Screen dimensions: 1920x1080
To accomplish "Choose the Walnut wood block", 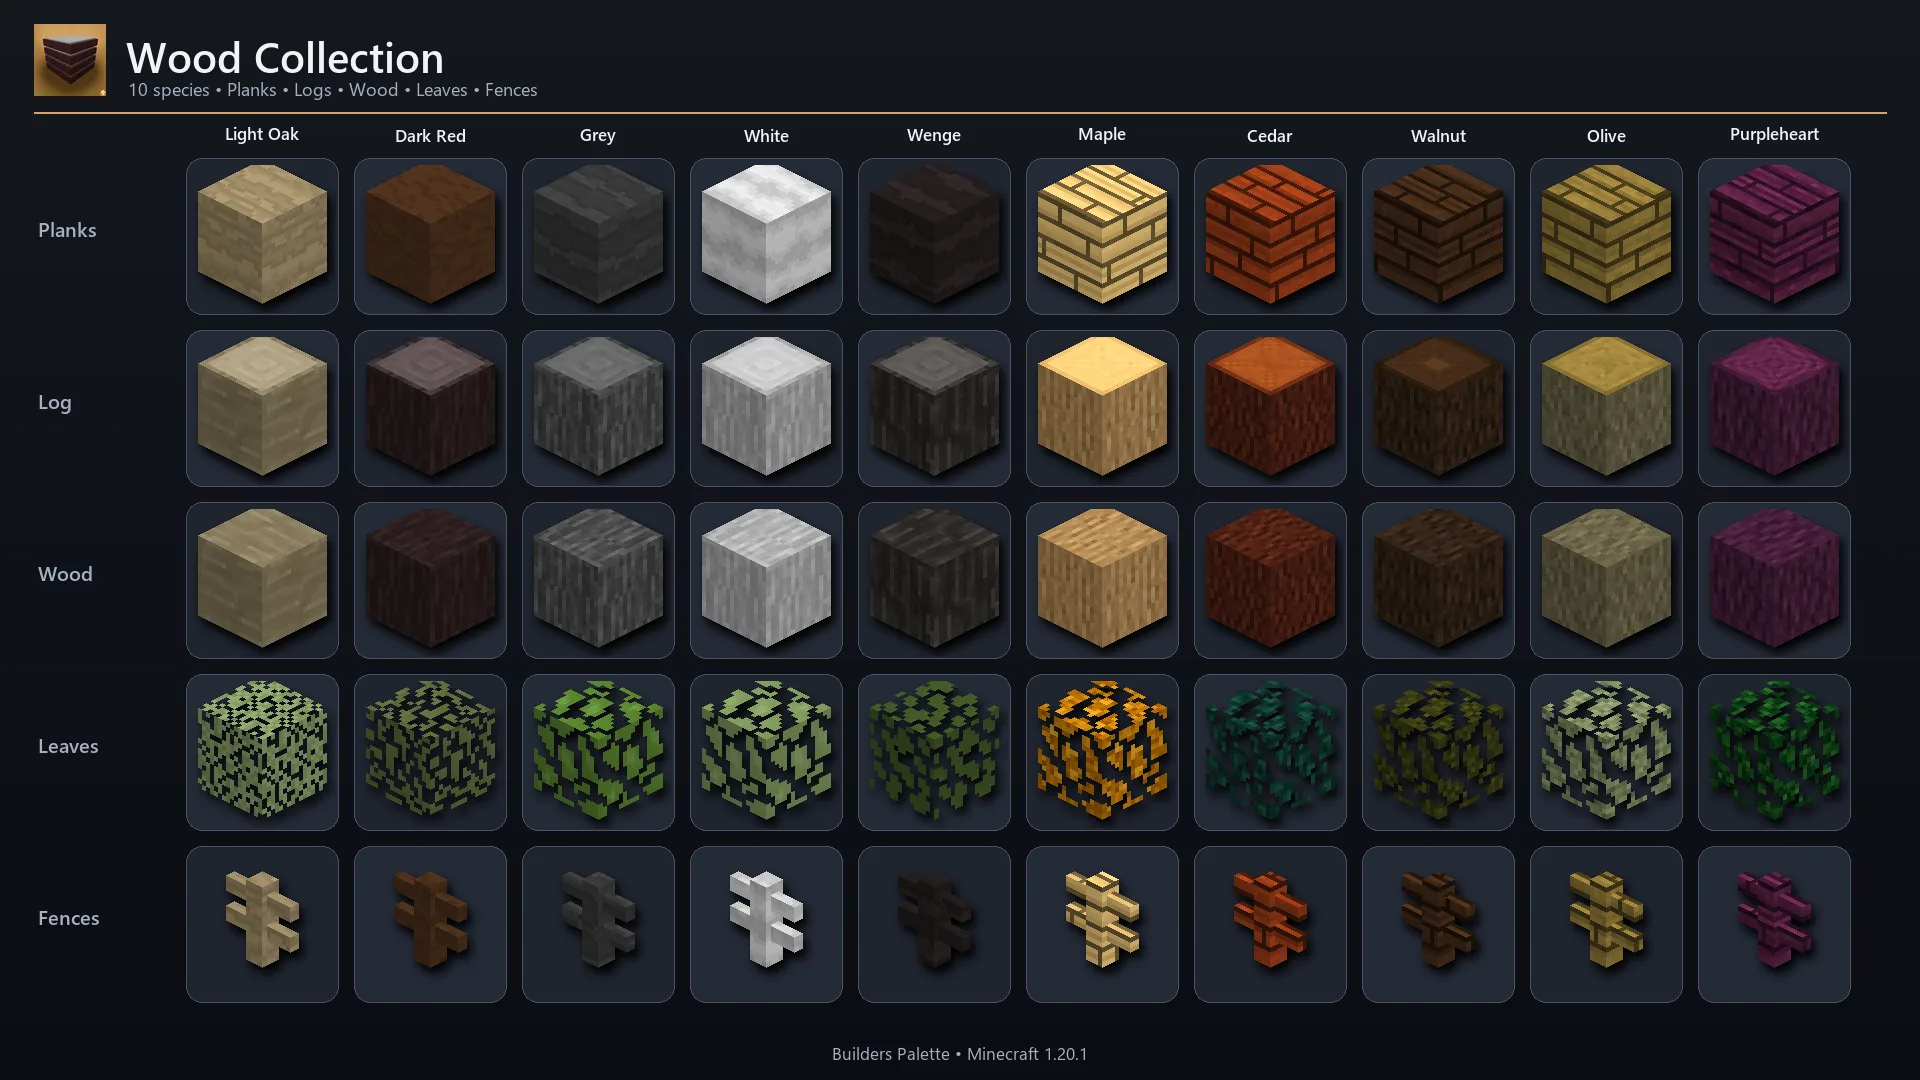I will (x=1438, y=580).
